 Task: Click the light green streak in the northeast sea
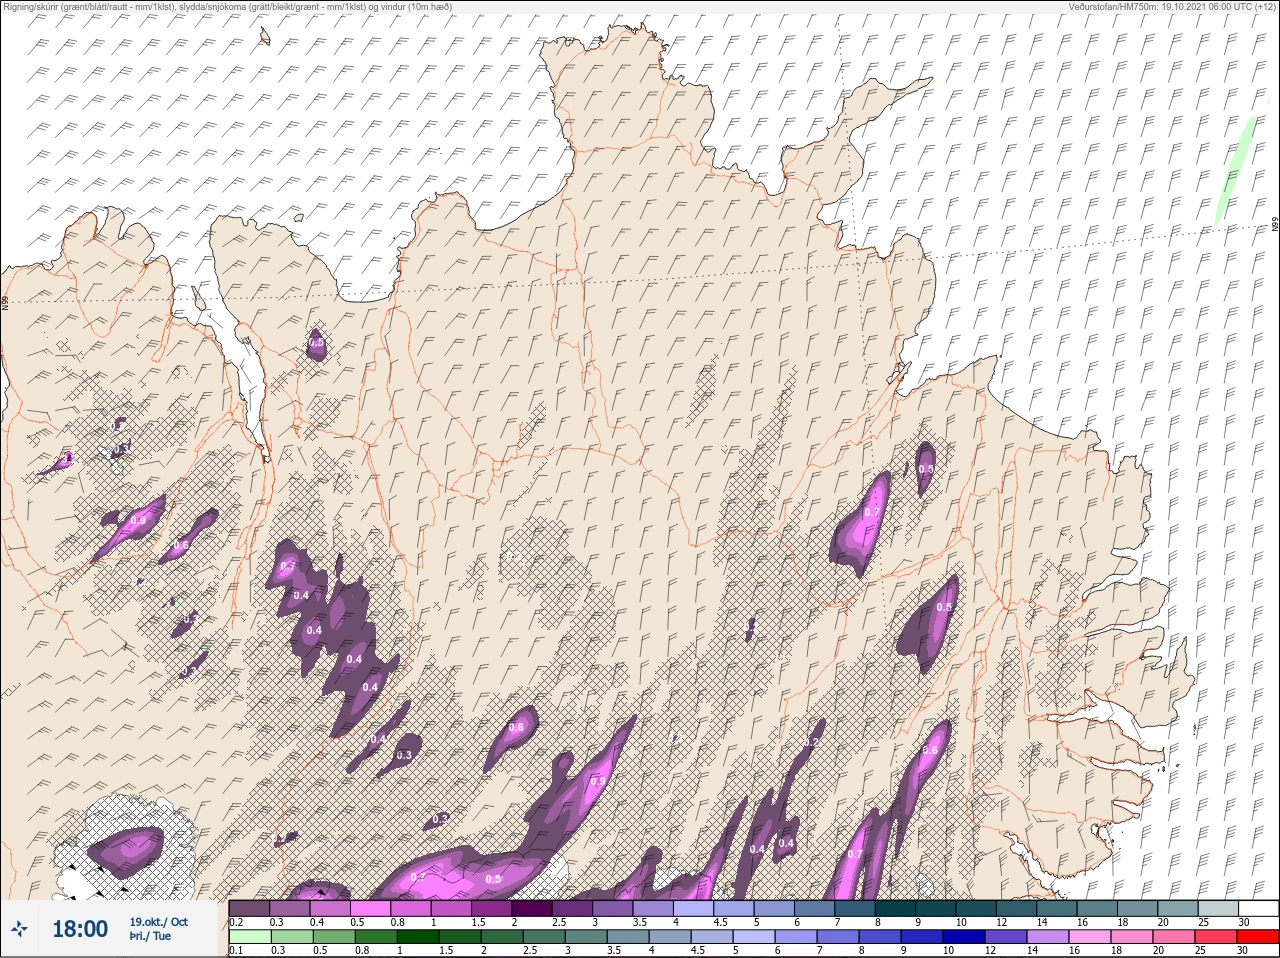[x=1235, y=170]
